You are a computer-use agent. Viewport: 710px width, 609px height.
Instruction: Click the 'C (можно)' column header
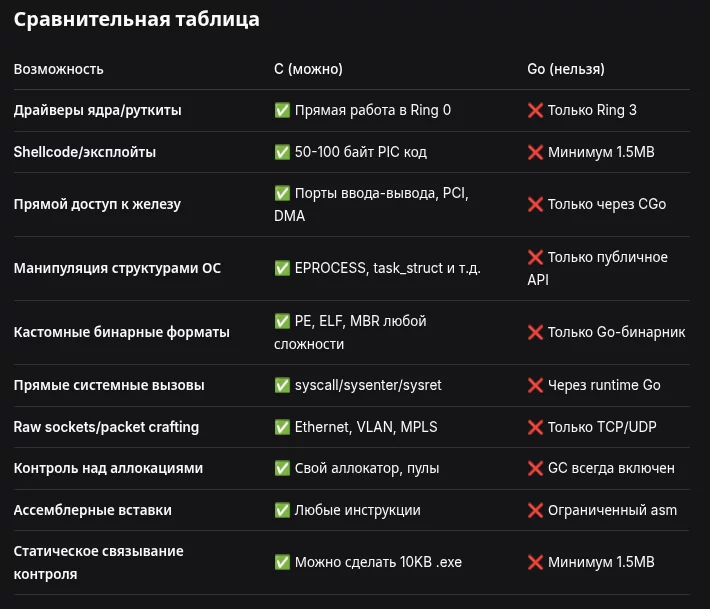(308, 69)
